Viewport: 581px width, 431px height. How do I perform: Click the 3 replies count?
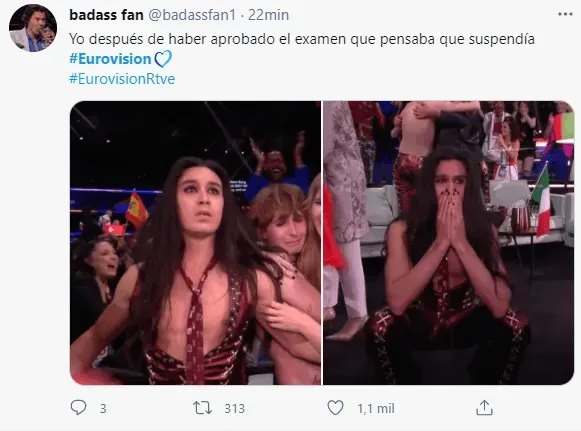103,408
